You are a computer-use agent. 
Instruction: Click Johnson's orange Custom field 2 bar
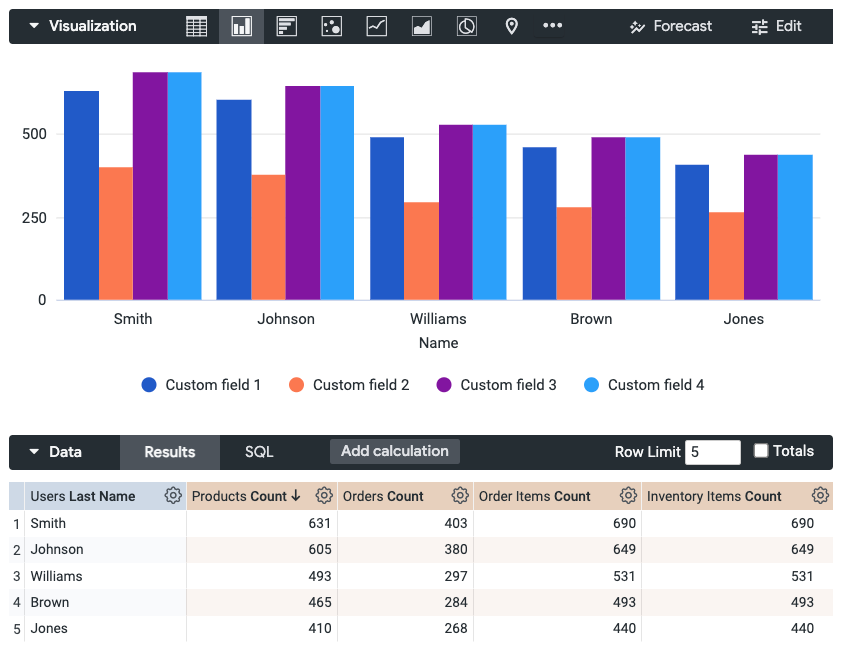(x=268, y=237)
